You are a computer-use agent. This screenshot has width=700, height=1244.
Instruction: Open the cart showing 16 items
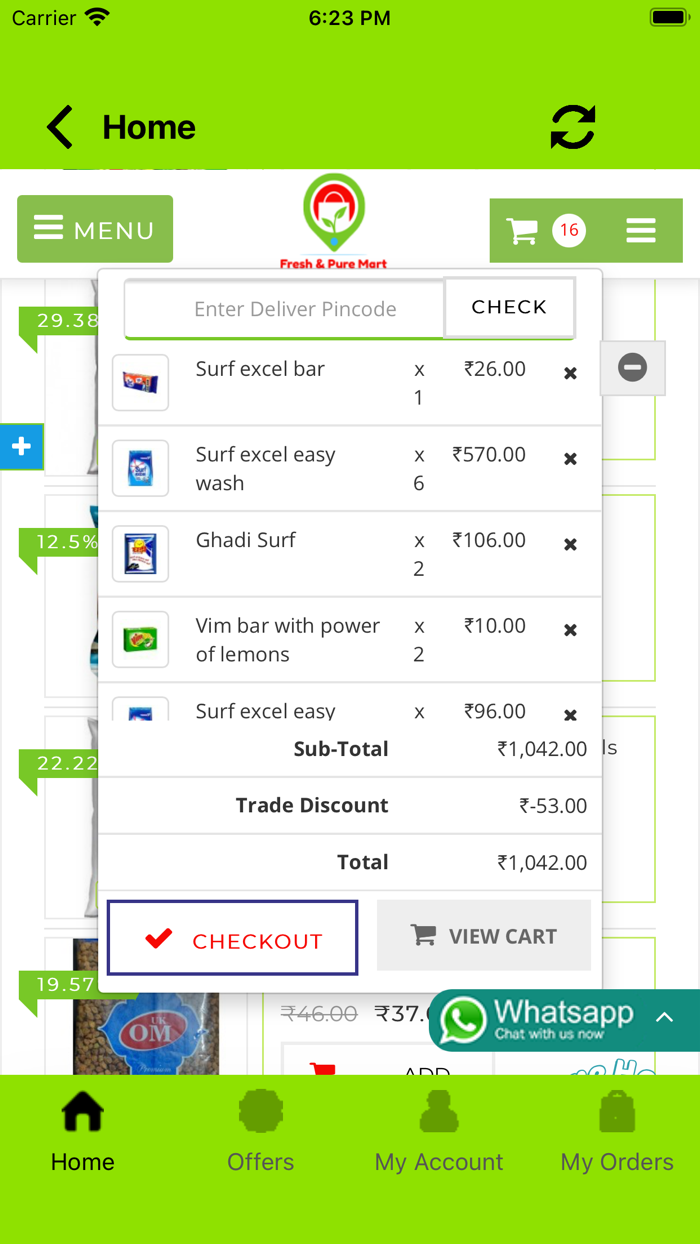click(x=541, y=230)
